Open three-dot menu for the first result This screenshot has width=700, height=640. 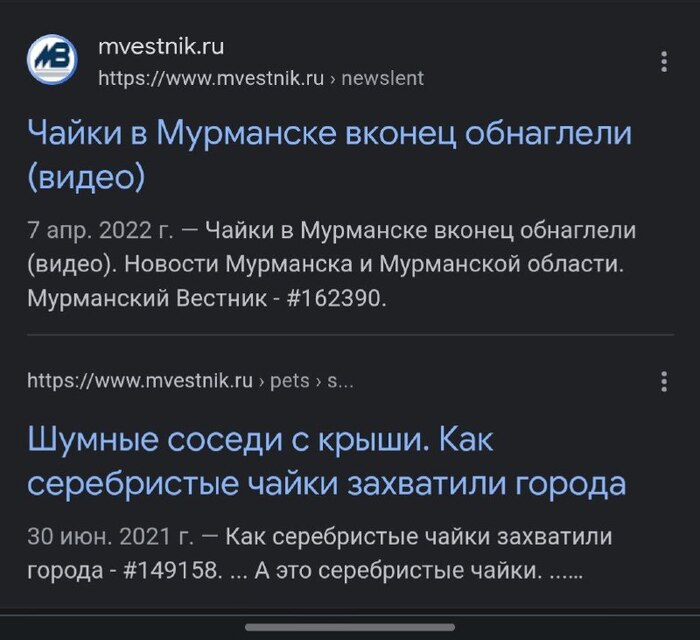click(x=664, y=61)
